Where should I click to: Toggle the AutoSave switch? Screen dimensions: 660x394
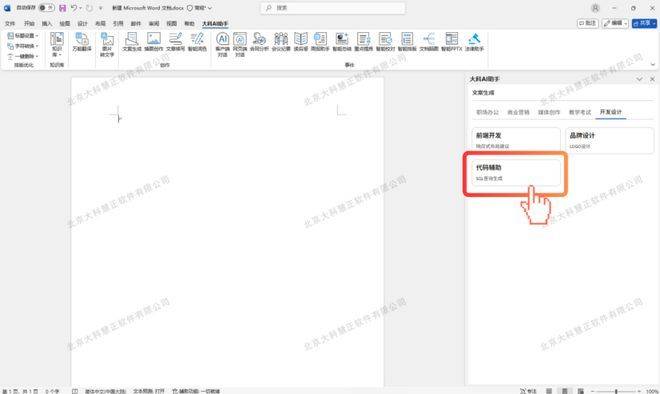coord(46,8)
